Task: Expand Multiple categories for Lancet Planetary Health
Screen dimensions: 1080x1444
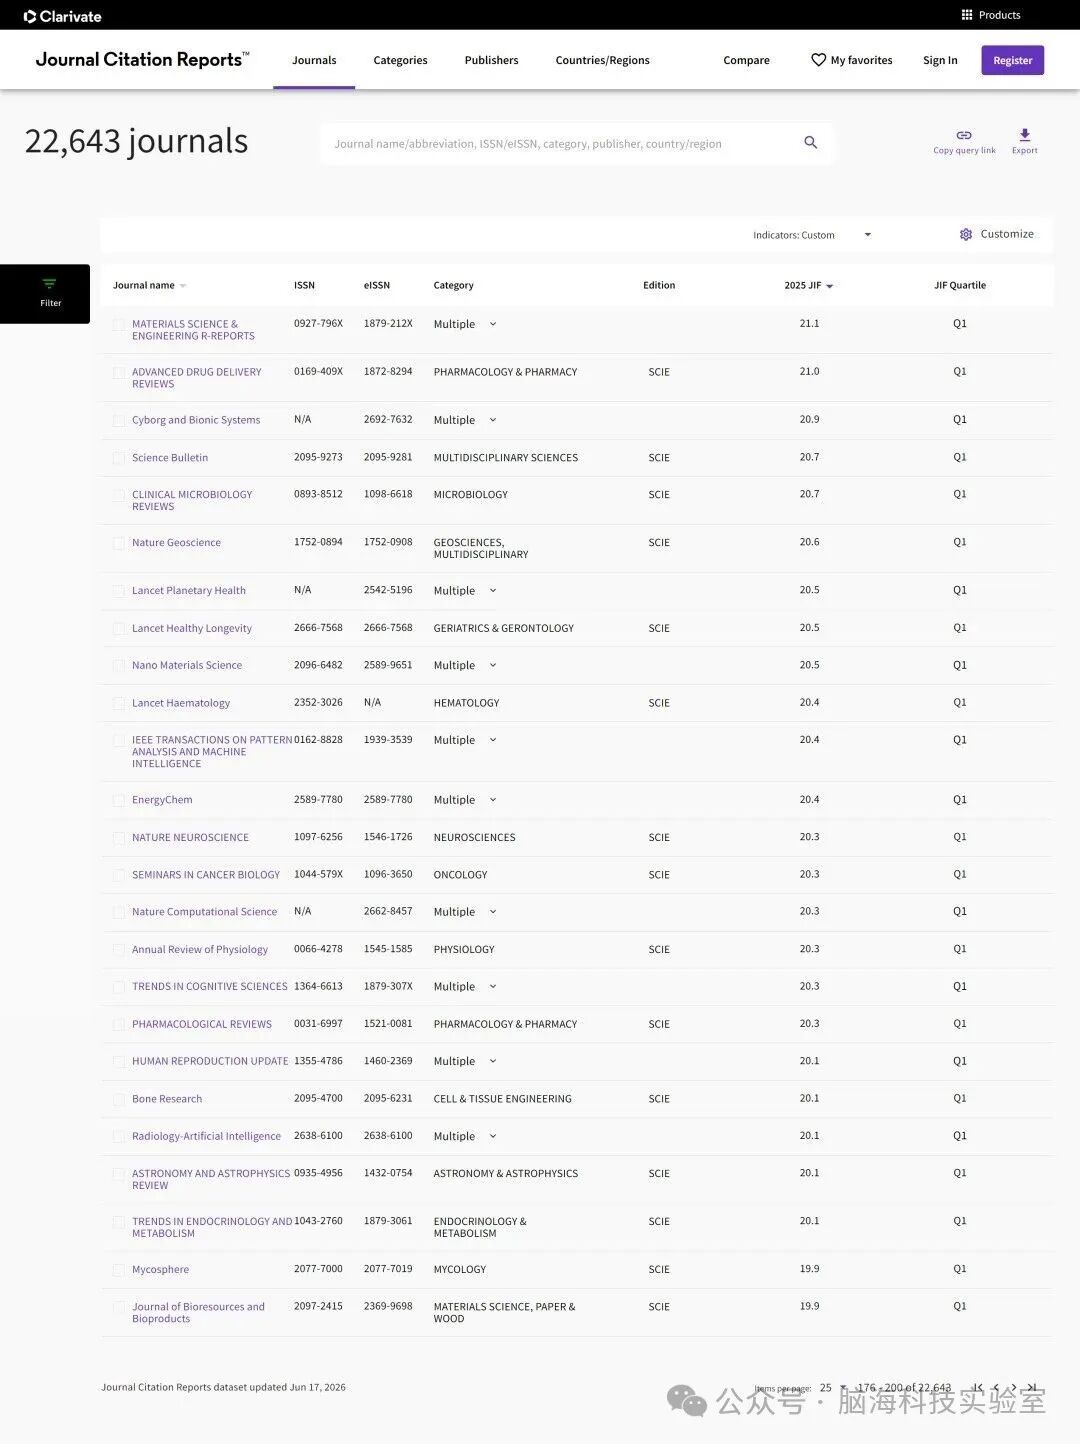Action: point(493,591)
